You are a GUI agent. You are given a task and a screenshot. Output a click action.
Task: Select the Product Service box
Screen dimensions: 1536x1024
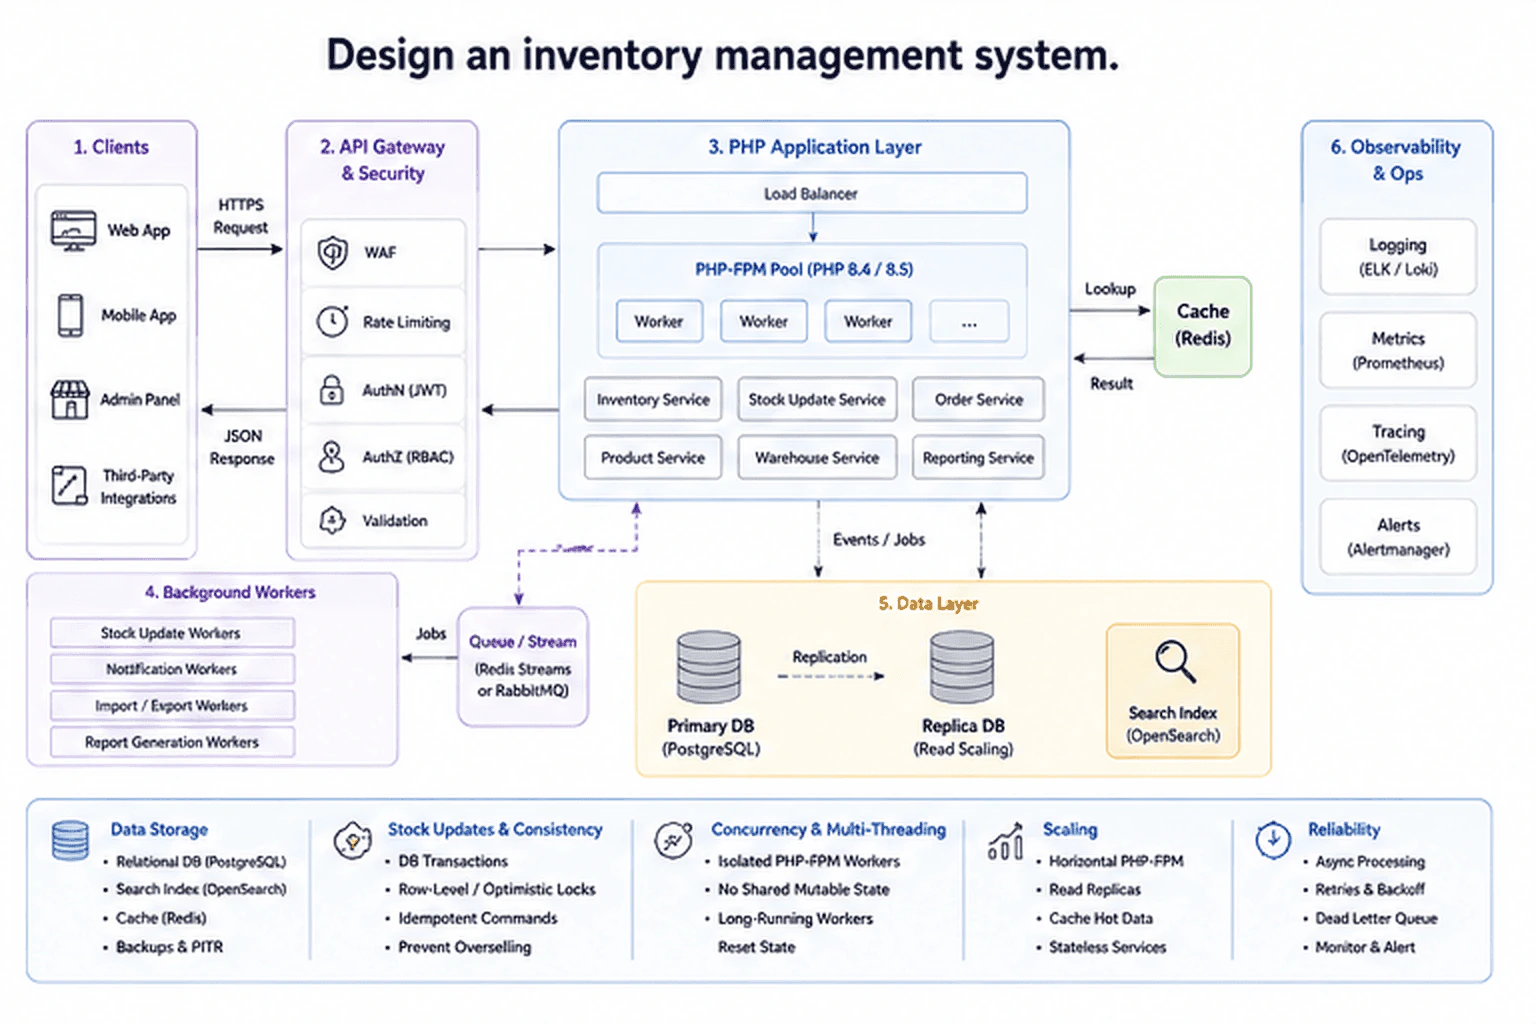click(653, 457)
